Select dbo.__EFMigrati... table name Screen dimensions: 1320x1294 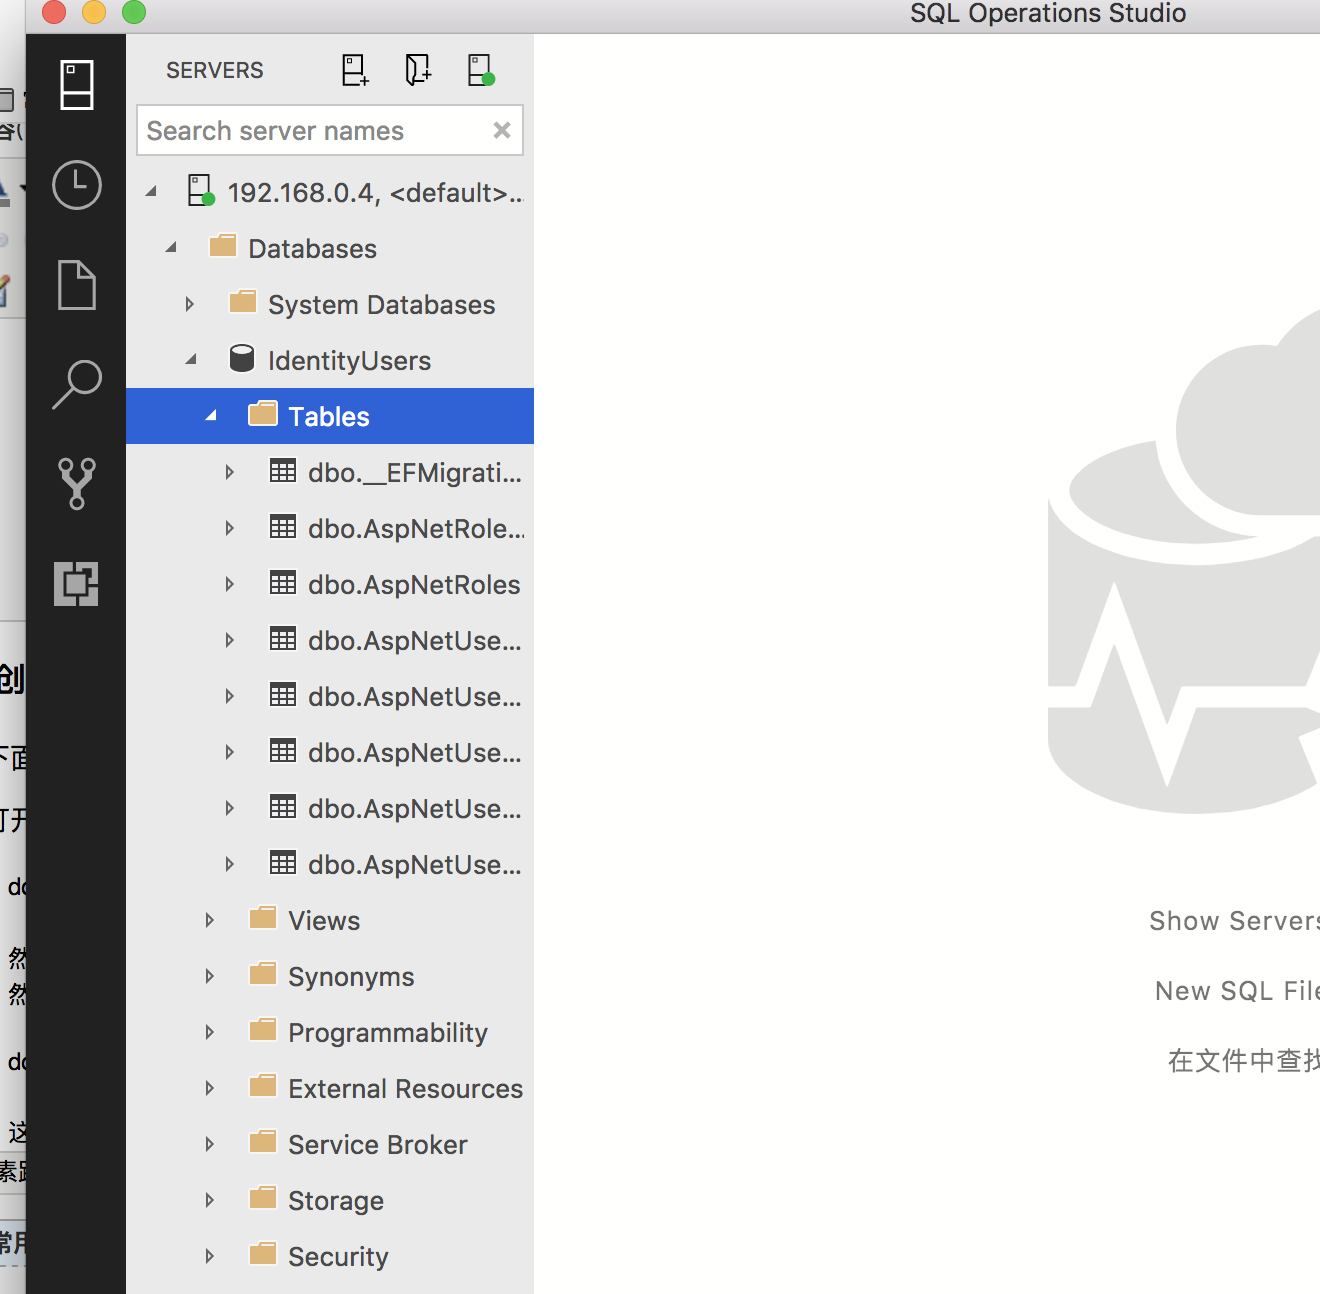[x=415, y=473]
